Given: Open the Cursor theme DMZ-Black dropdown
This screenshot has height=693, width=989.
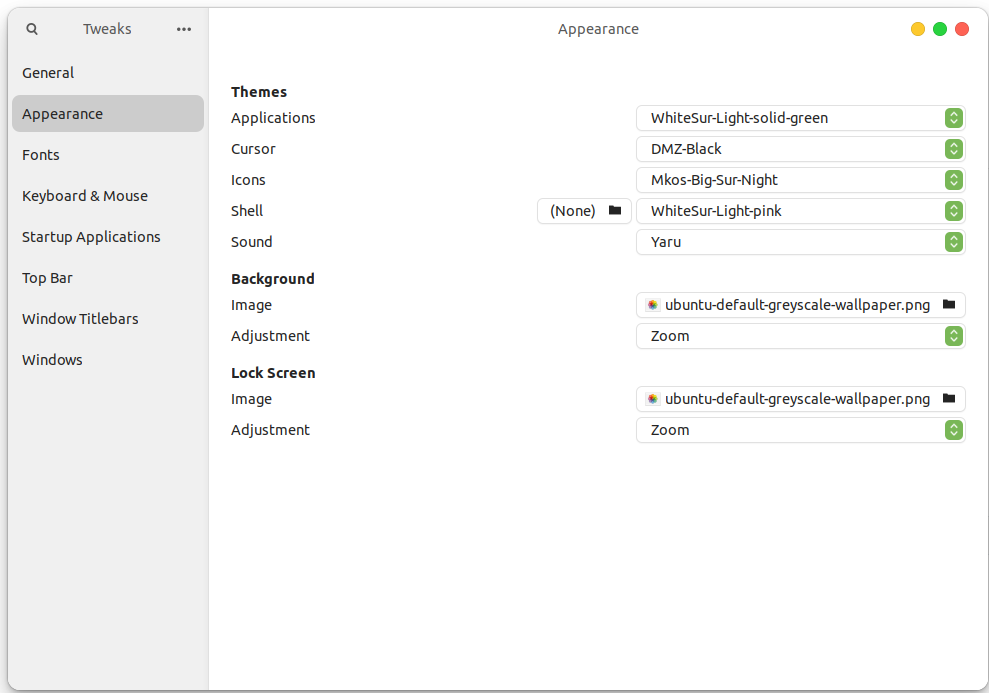Looking at the screenshot, I should point(800,149).
